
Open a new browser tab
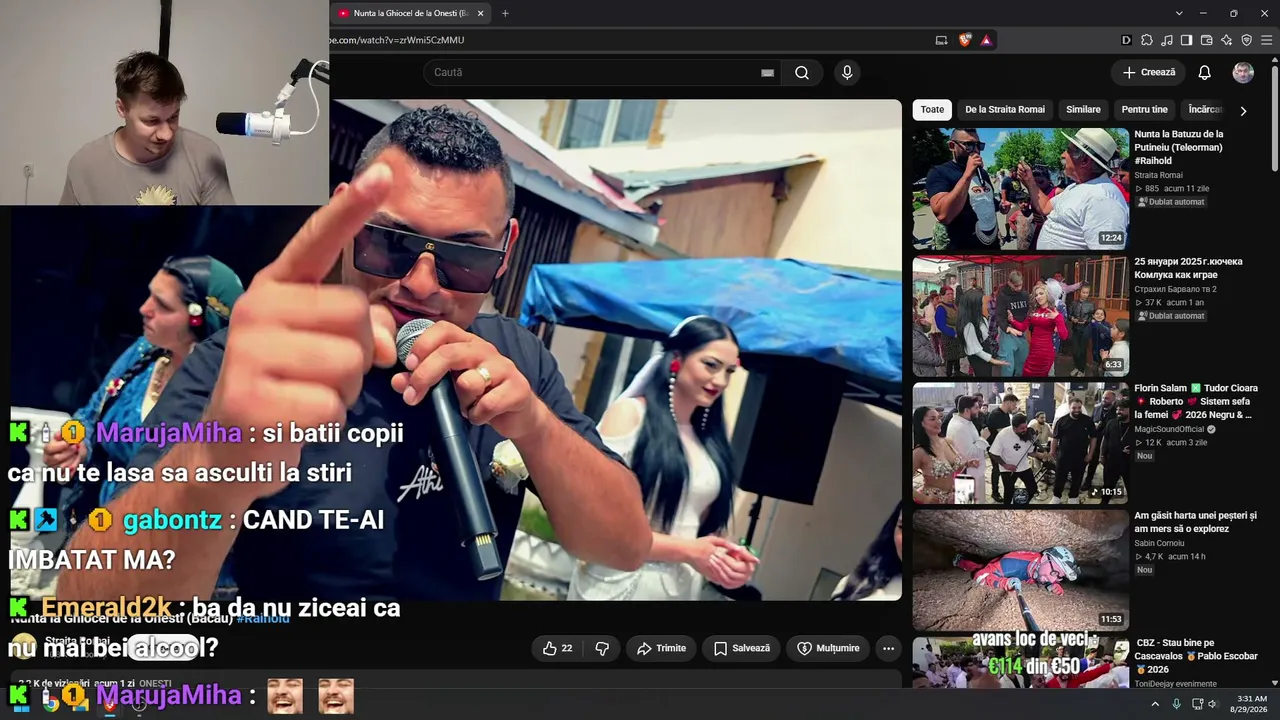pos(505,13)
